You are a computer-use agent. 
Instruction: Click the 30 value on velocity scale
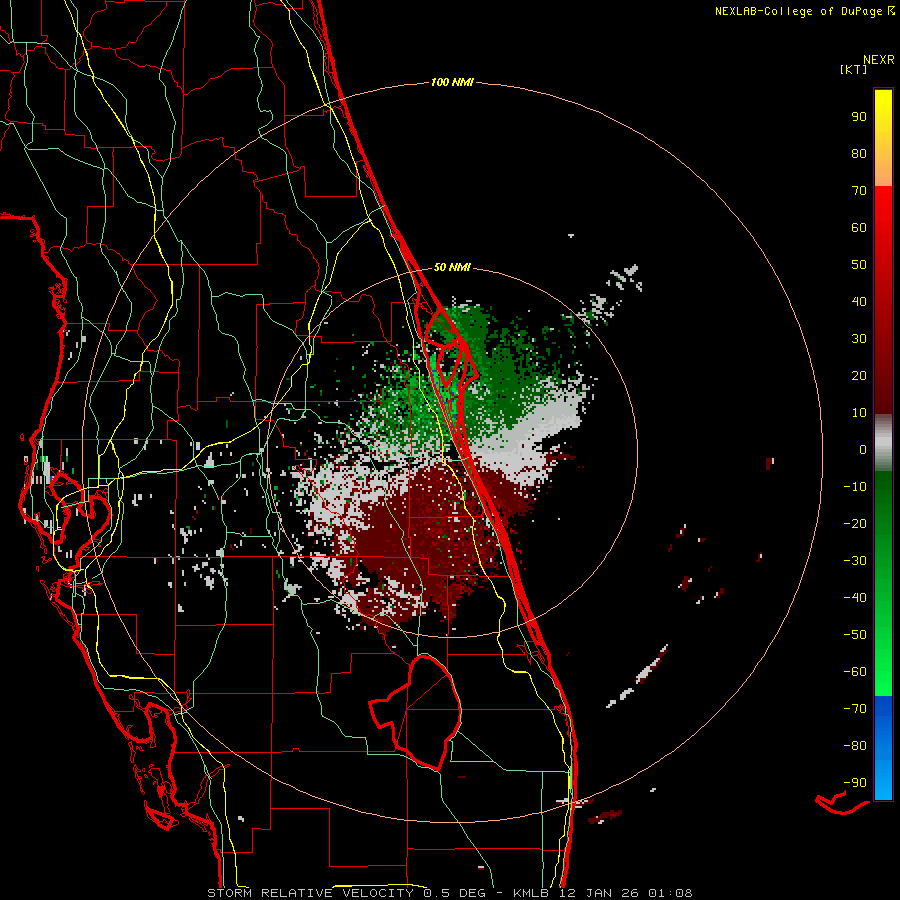(x=859, y=339)
